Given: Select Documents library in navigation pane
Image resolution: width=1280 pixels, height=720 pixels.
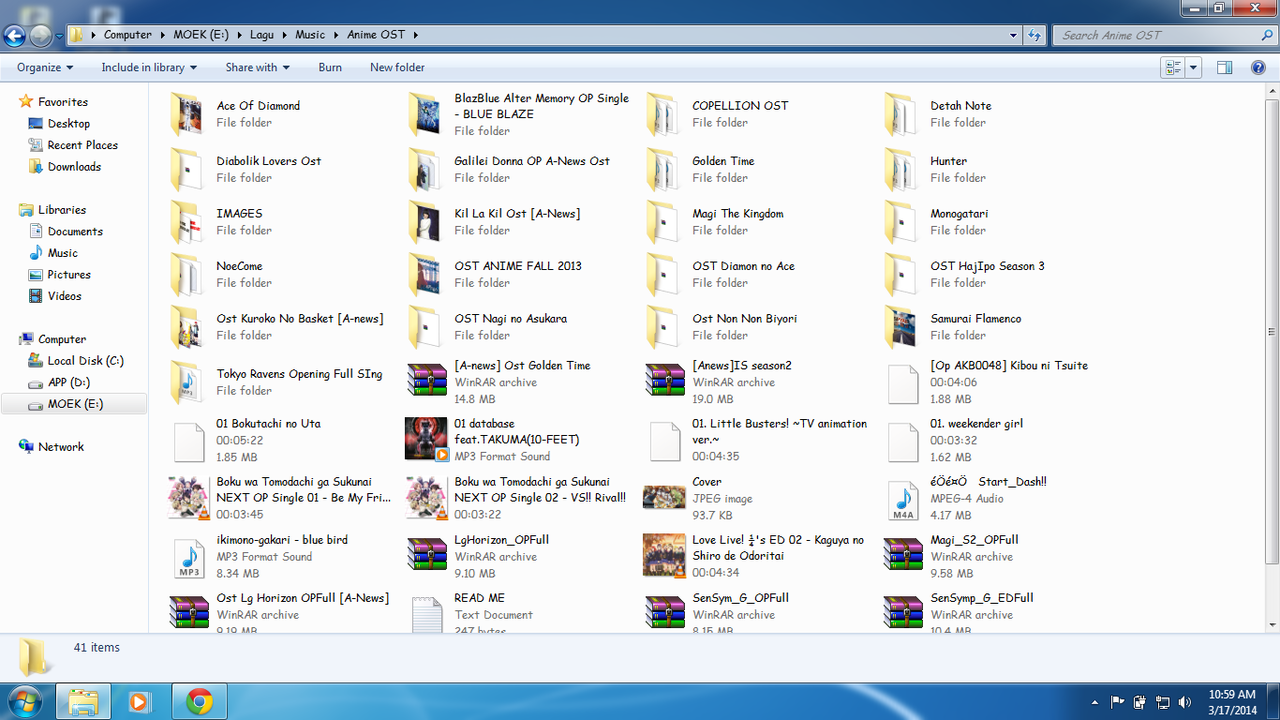Looking at the screenshot, I should [x=75, y=232].
